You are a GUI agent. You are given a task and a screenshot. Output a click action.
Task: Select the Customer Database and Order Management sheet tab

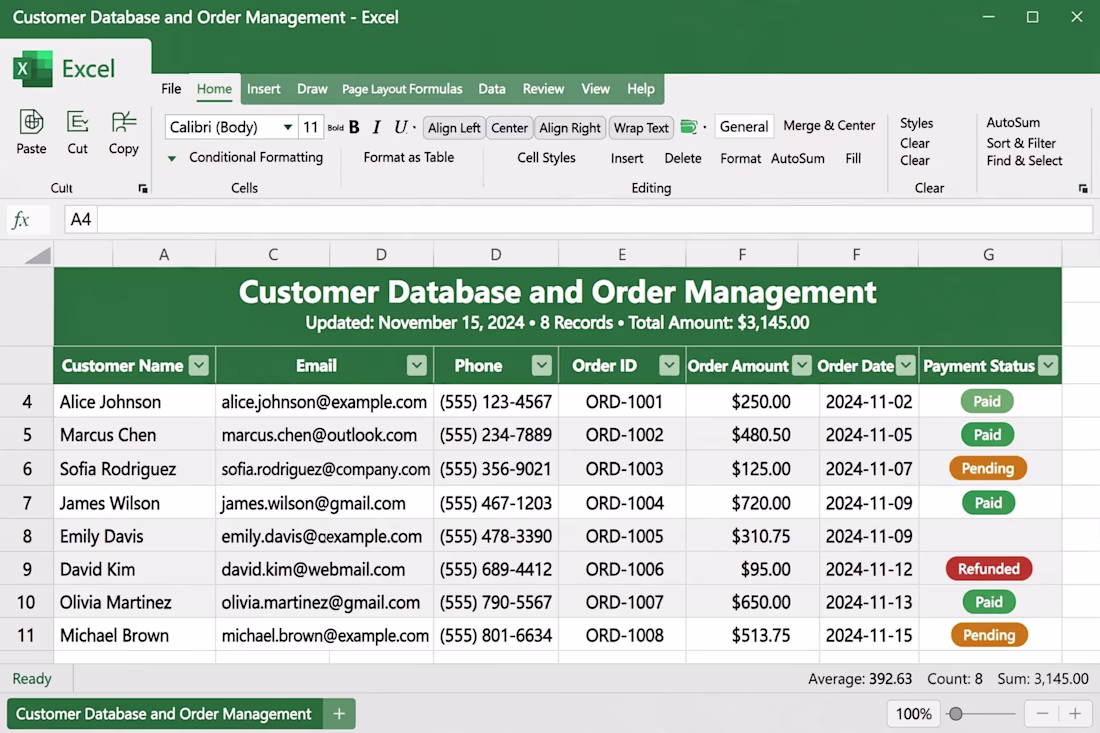[x=164, y=713]
